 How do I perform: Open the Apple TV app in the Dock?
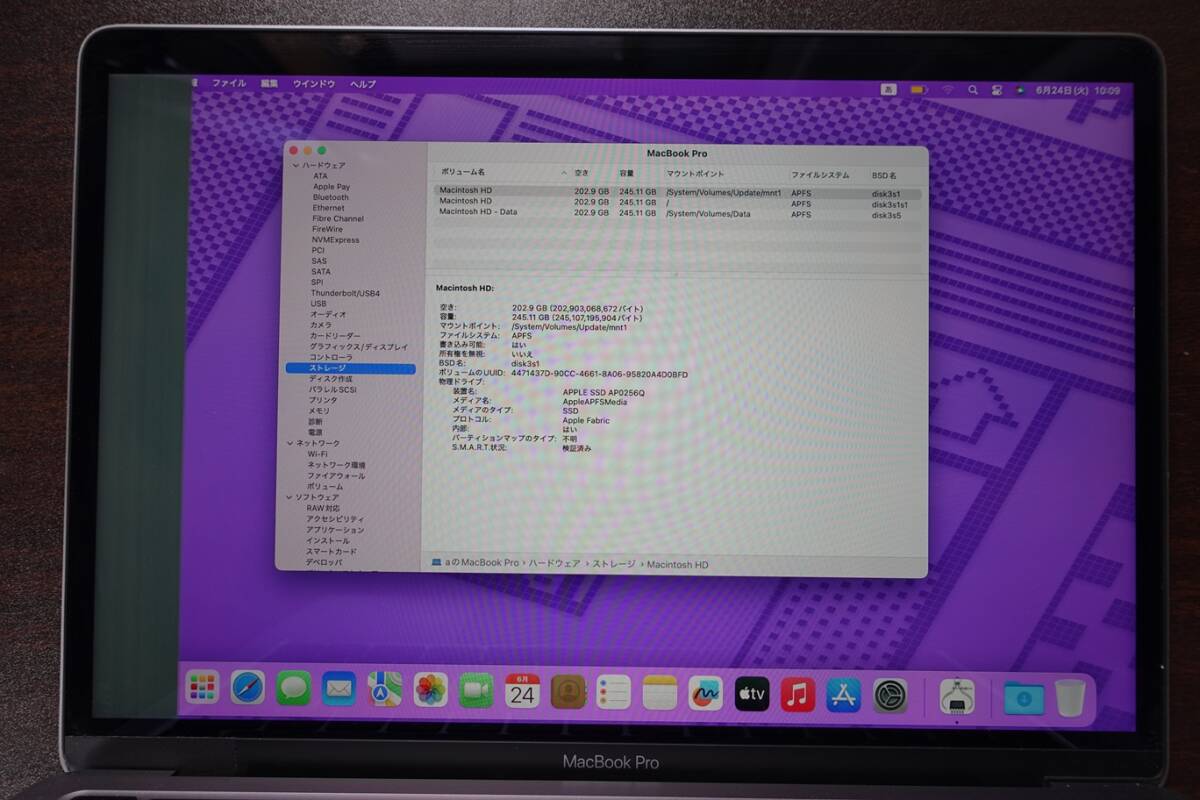pos(752,694)
